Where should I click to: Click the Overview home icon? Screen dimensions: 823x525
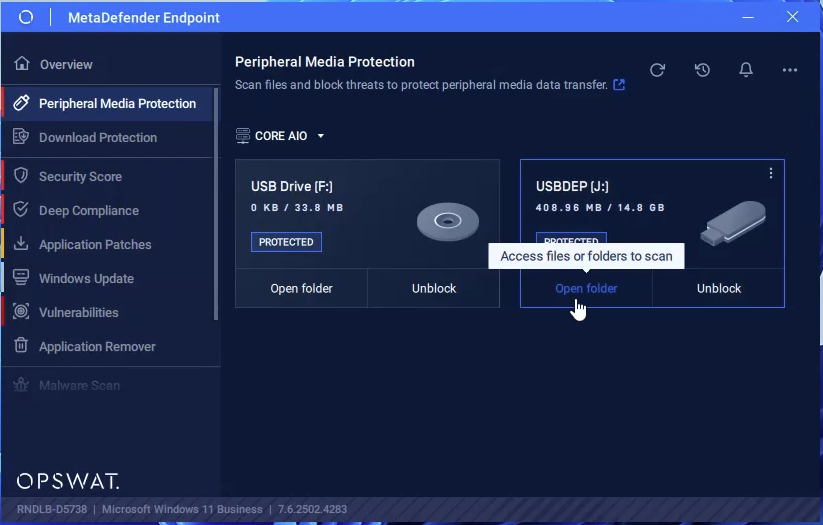coord(22,64)
